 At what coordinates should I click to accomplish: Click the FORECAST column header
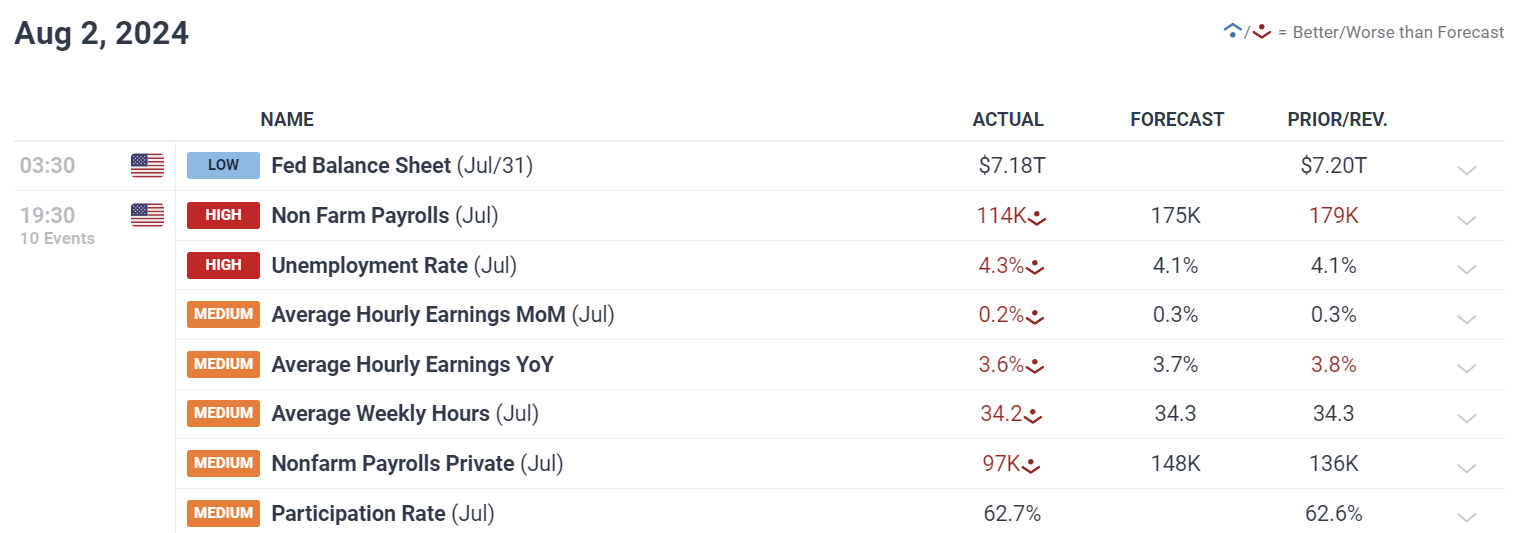tap(1177, 119)
